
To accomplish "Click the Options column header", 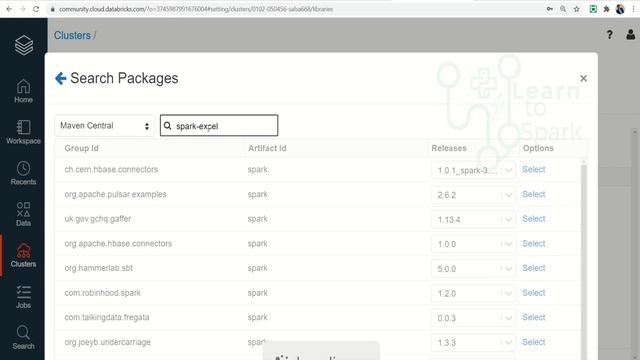I will coord(538,148).
